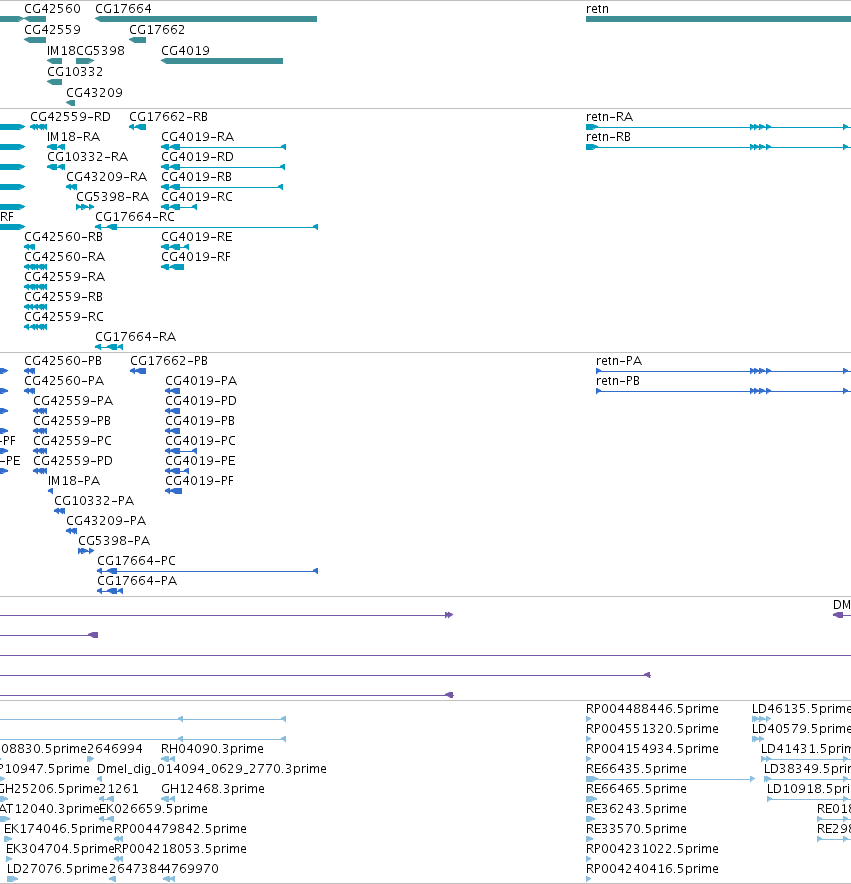Open the CG42559-RA transcript label

65,277
